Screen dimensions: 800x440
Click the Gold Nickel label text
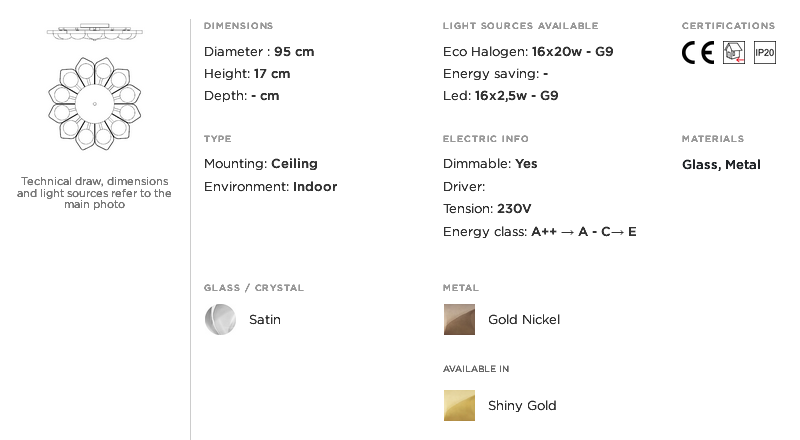pos(524,320)
